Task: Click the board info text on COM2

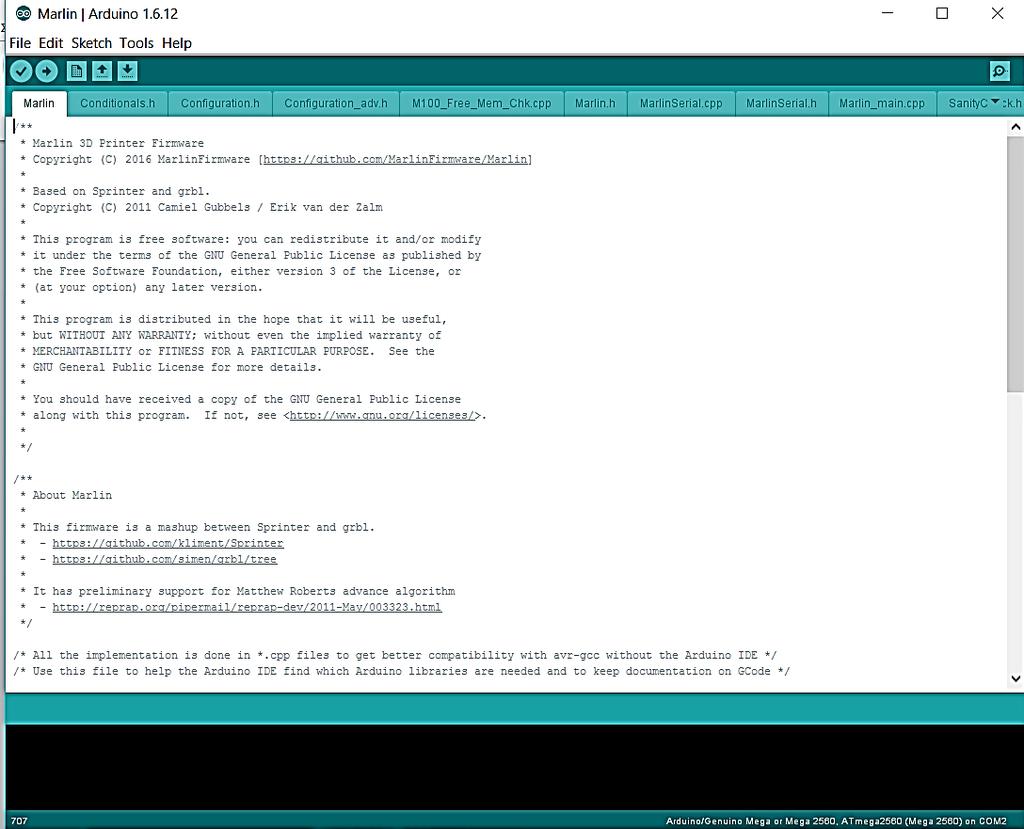Action: pos(836,821)
